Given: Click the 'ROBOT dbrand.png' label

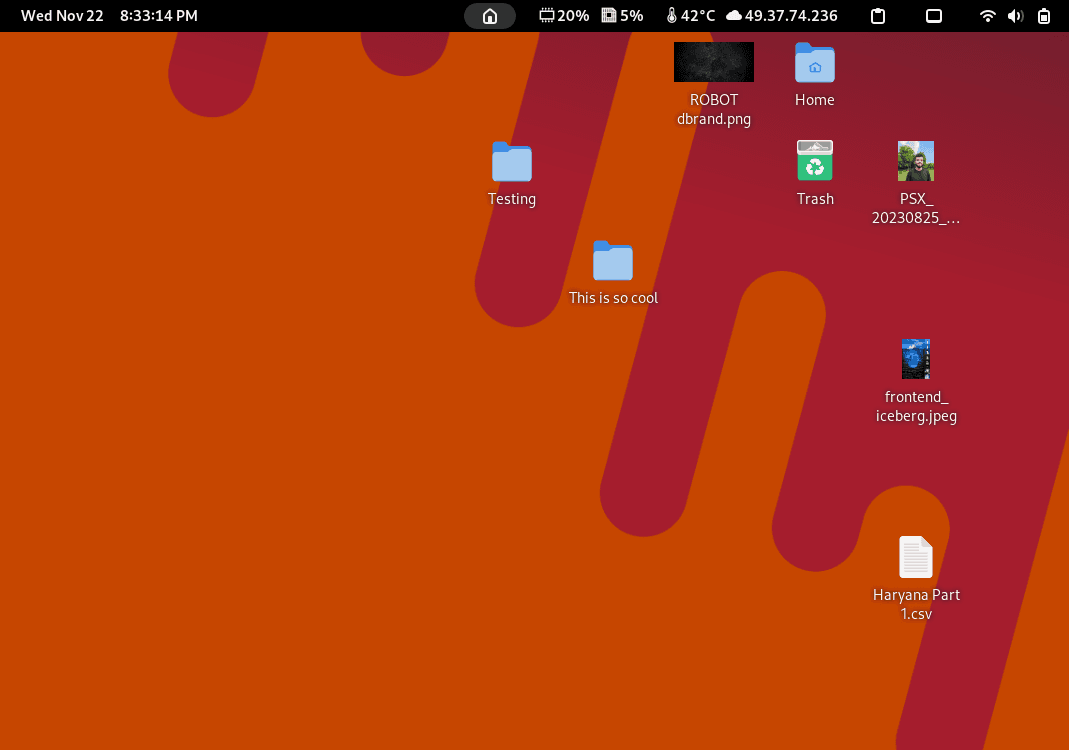Looking at the screenshot, I should (x=714, y=109).
